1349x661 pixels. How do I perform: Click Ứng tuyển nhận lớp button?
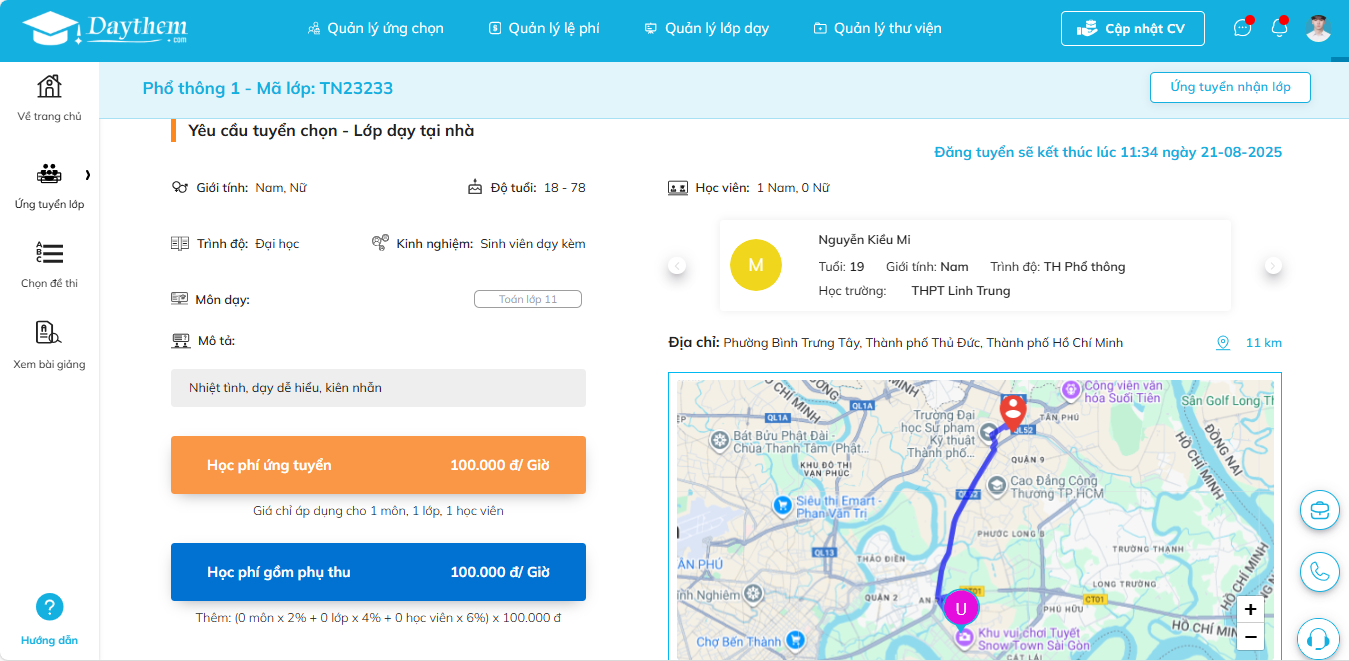click(1230, 87)
